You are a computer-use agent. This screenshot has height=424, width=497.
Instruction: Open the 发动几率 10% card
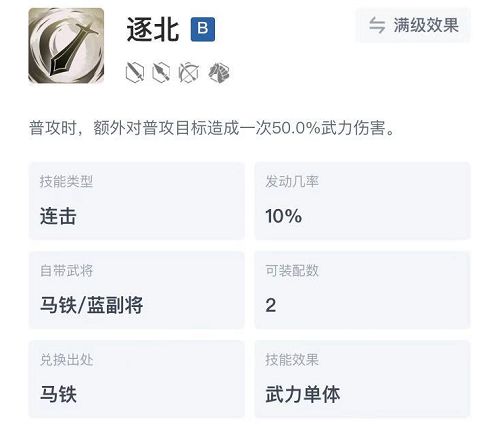(362, 201)
